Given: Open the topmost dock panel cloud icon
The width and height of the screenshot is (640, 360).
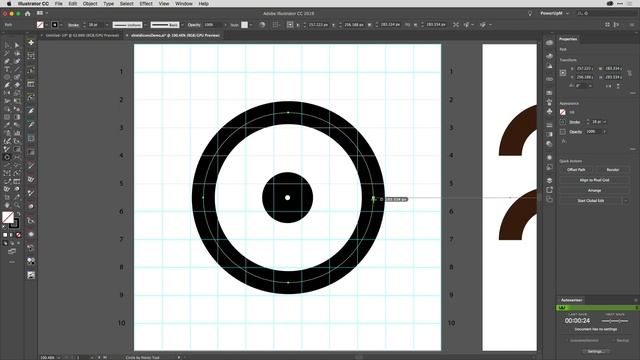Looking at the screenshot, I should point(549,42).
